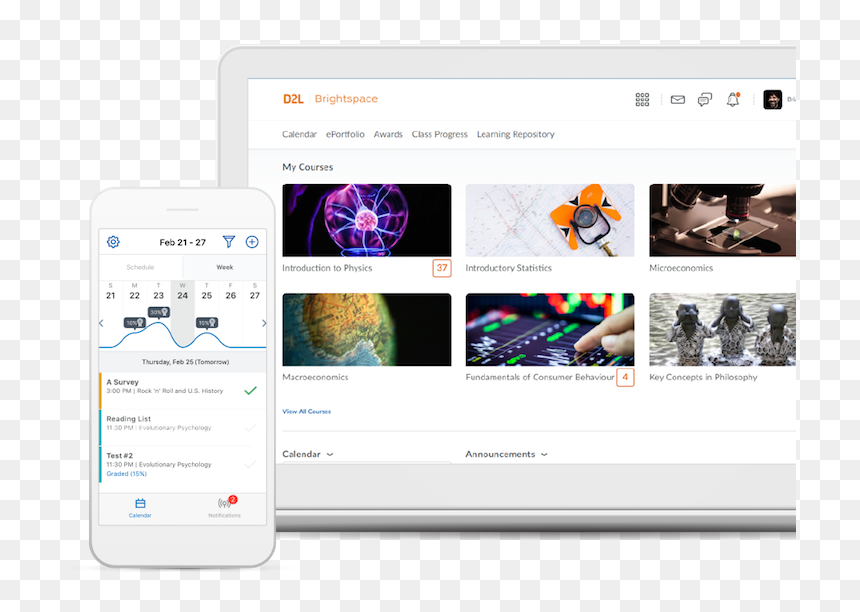Open the Introductory Statistics course image
Viewport: 860px width, 612px height.
[550, 220]
